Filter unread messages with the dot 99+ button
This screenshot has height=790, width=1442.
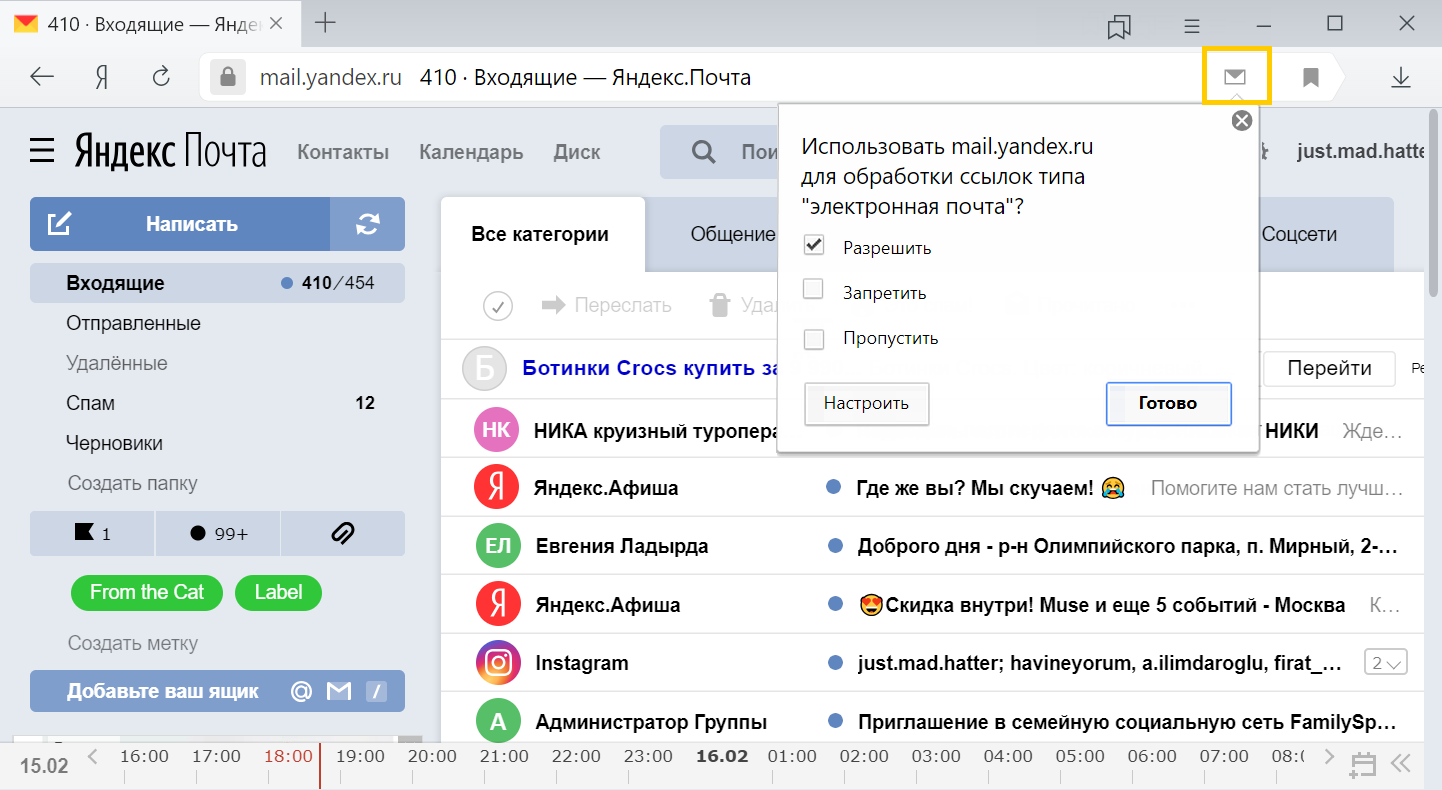[218, 533]
